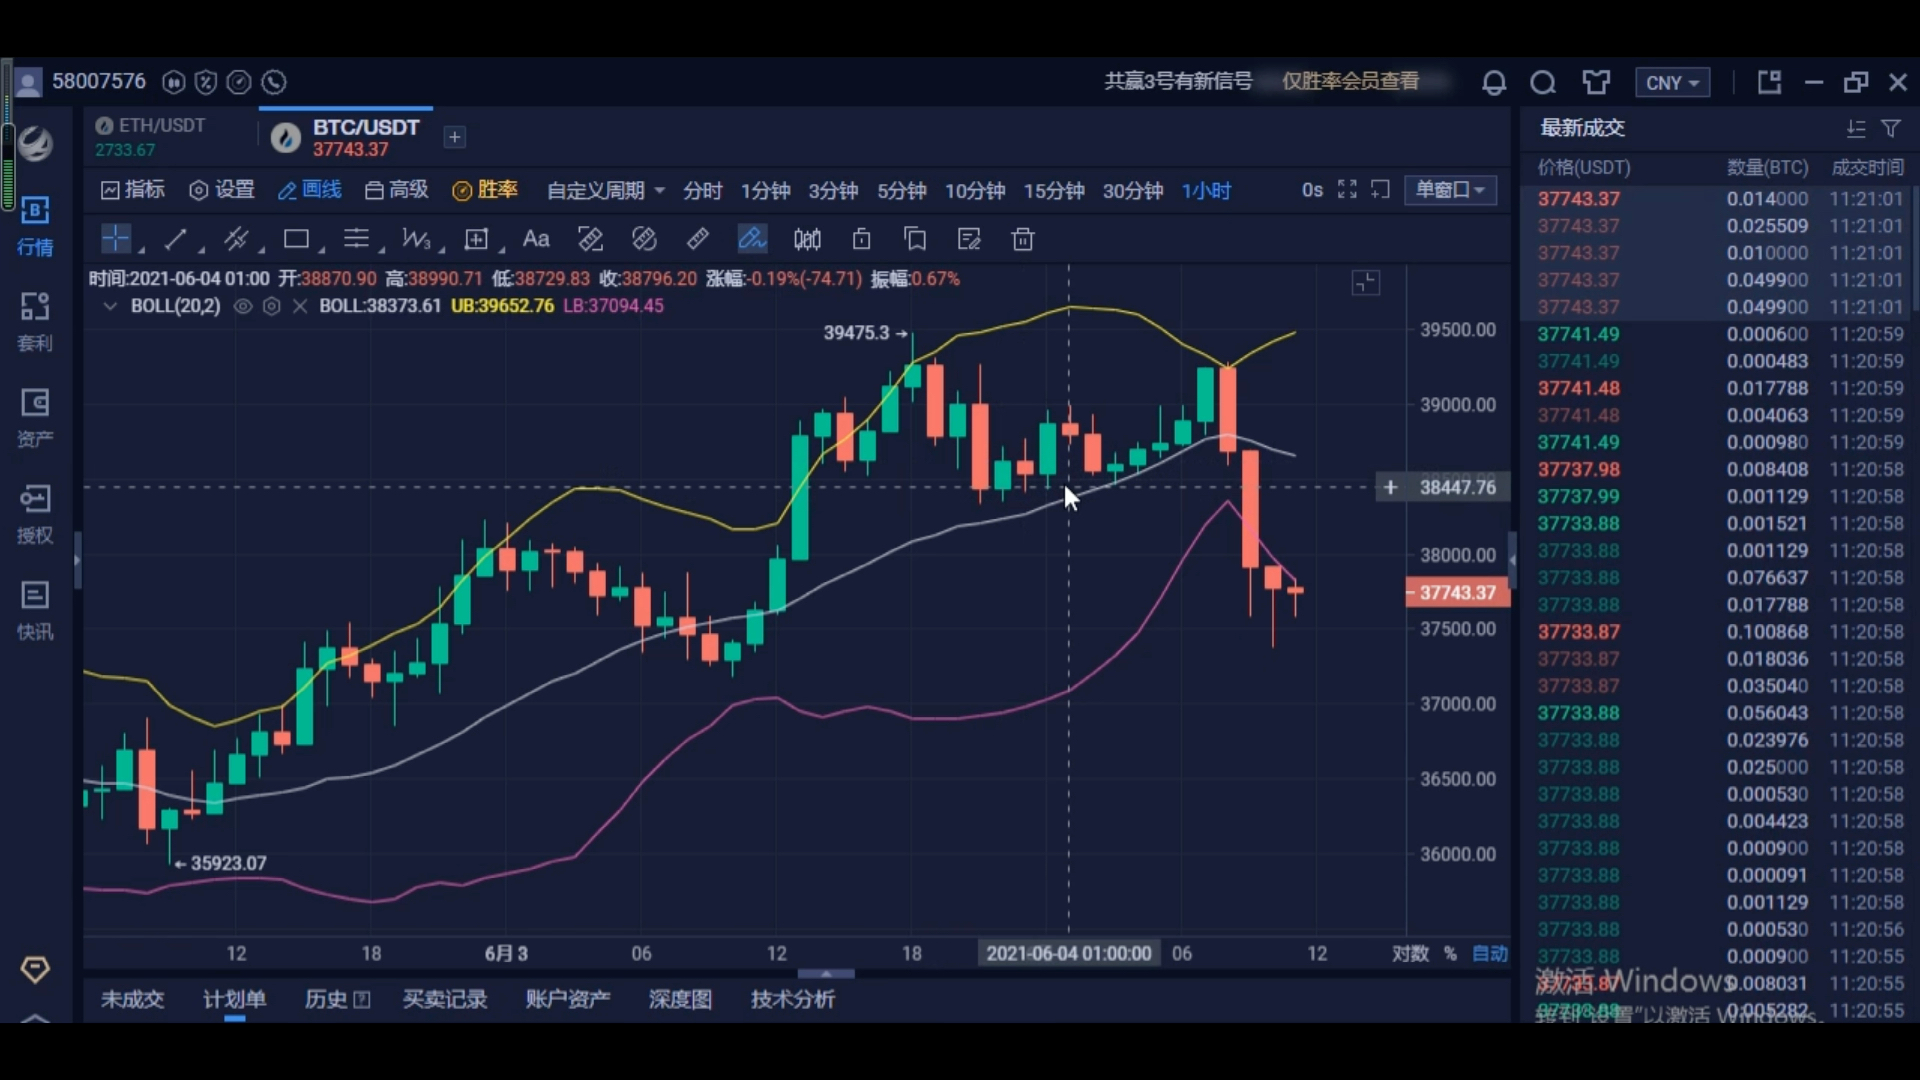Open 资产 assets section in sidebar
The width and height of the screenshot is (1920, 1080).
tap(35, 418)
